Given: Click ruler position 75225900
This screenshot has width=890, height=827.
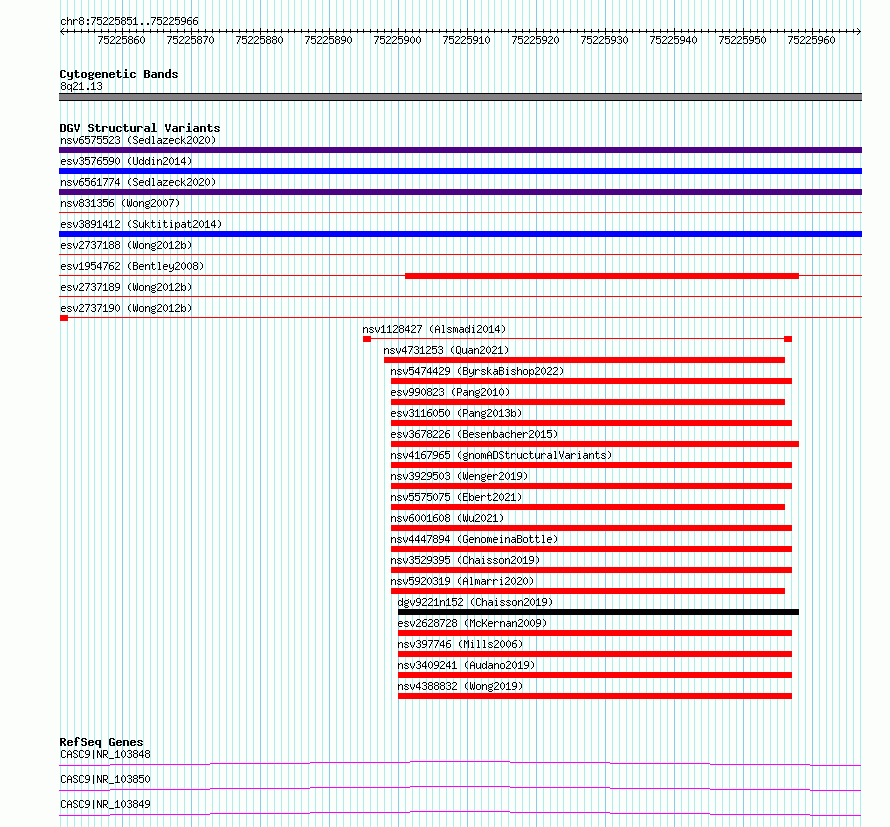Looking at the screenshot, I should tap(397, 40).
